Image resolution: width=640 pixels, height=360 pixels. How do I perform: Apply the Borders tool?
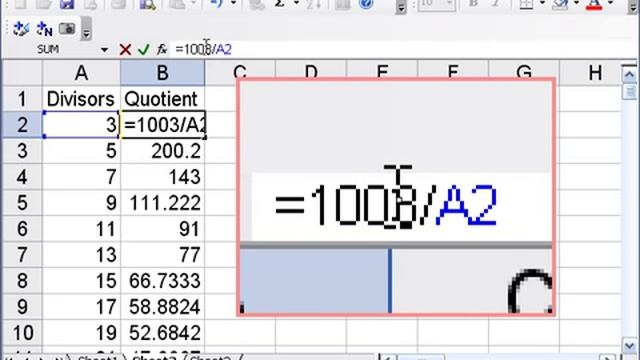click(527, 4)
